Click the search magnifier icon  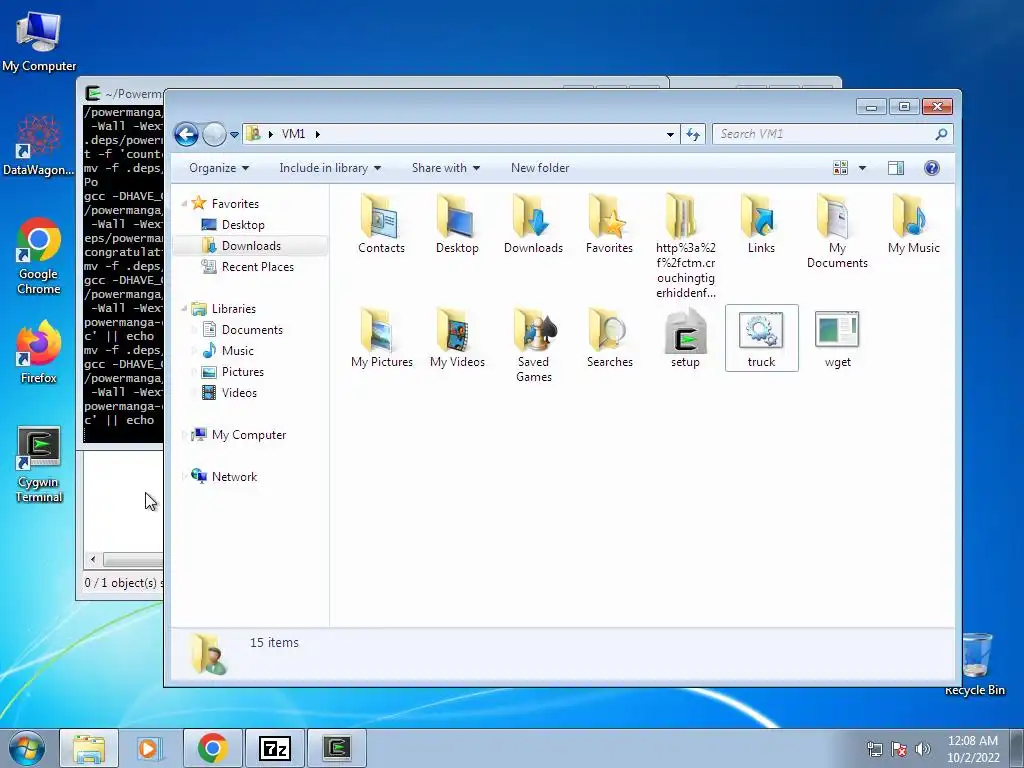941,134
